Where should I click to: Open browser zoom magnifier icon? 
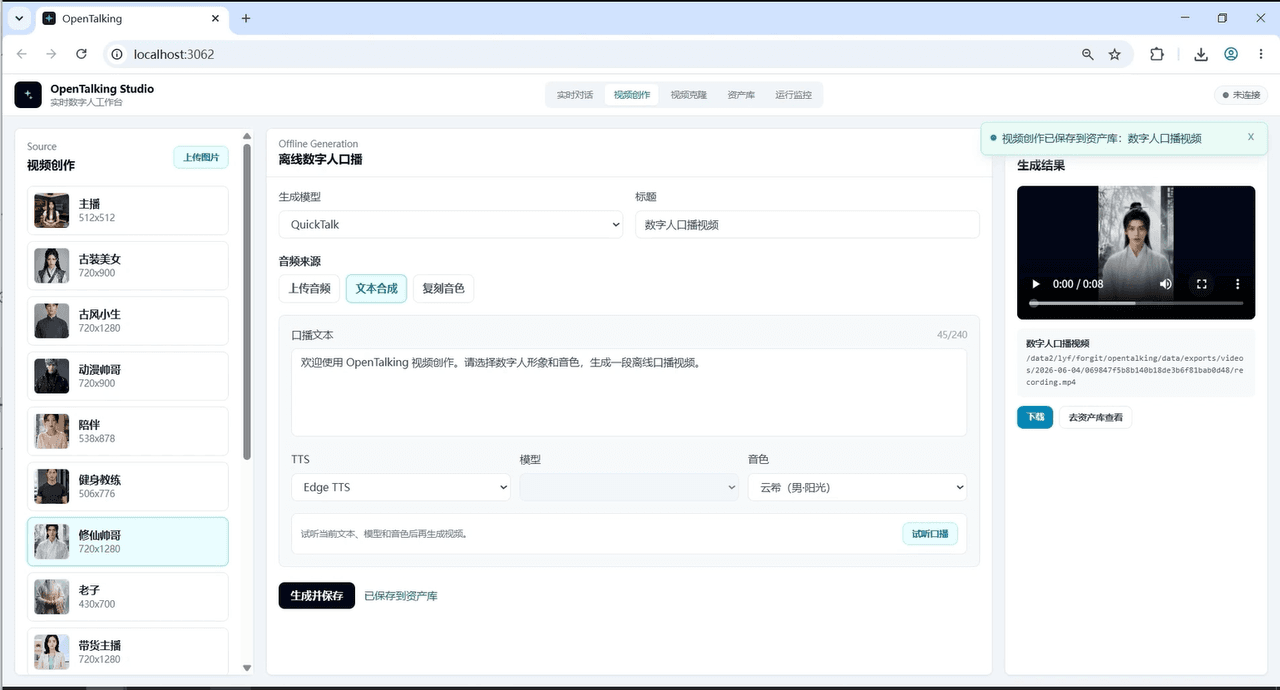pyautogui.click(x=1088, y=54)
